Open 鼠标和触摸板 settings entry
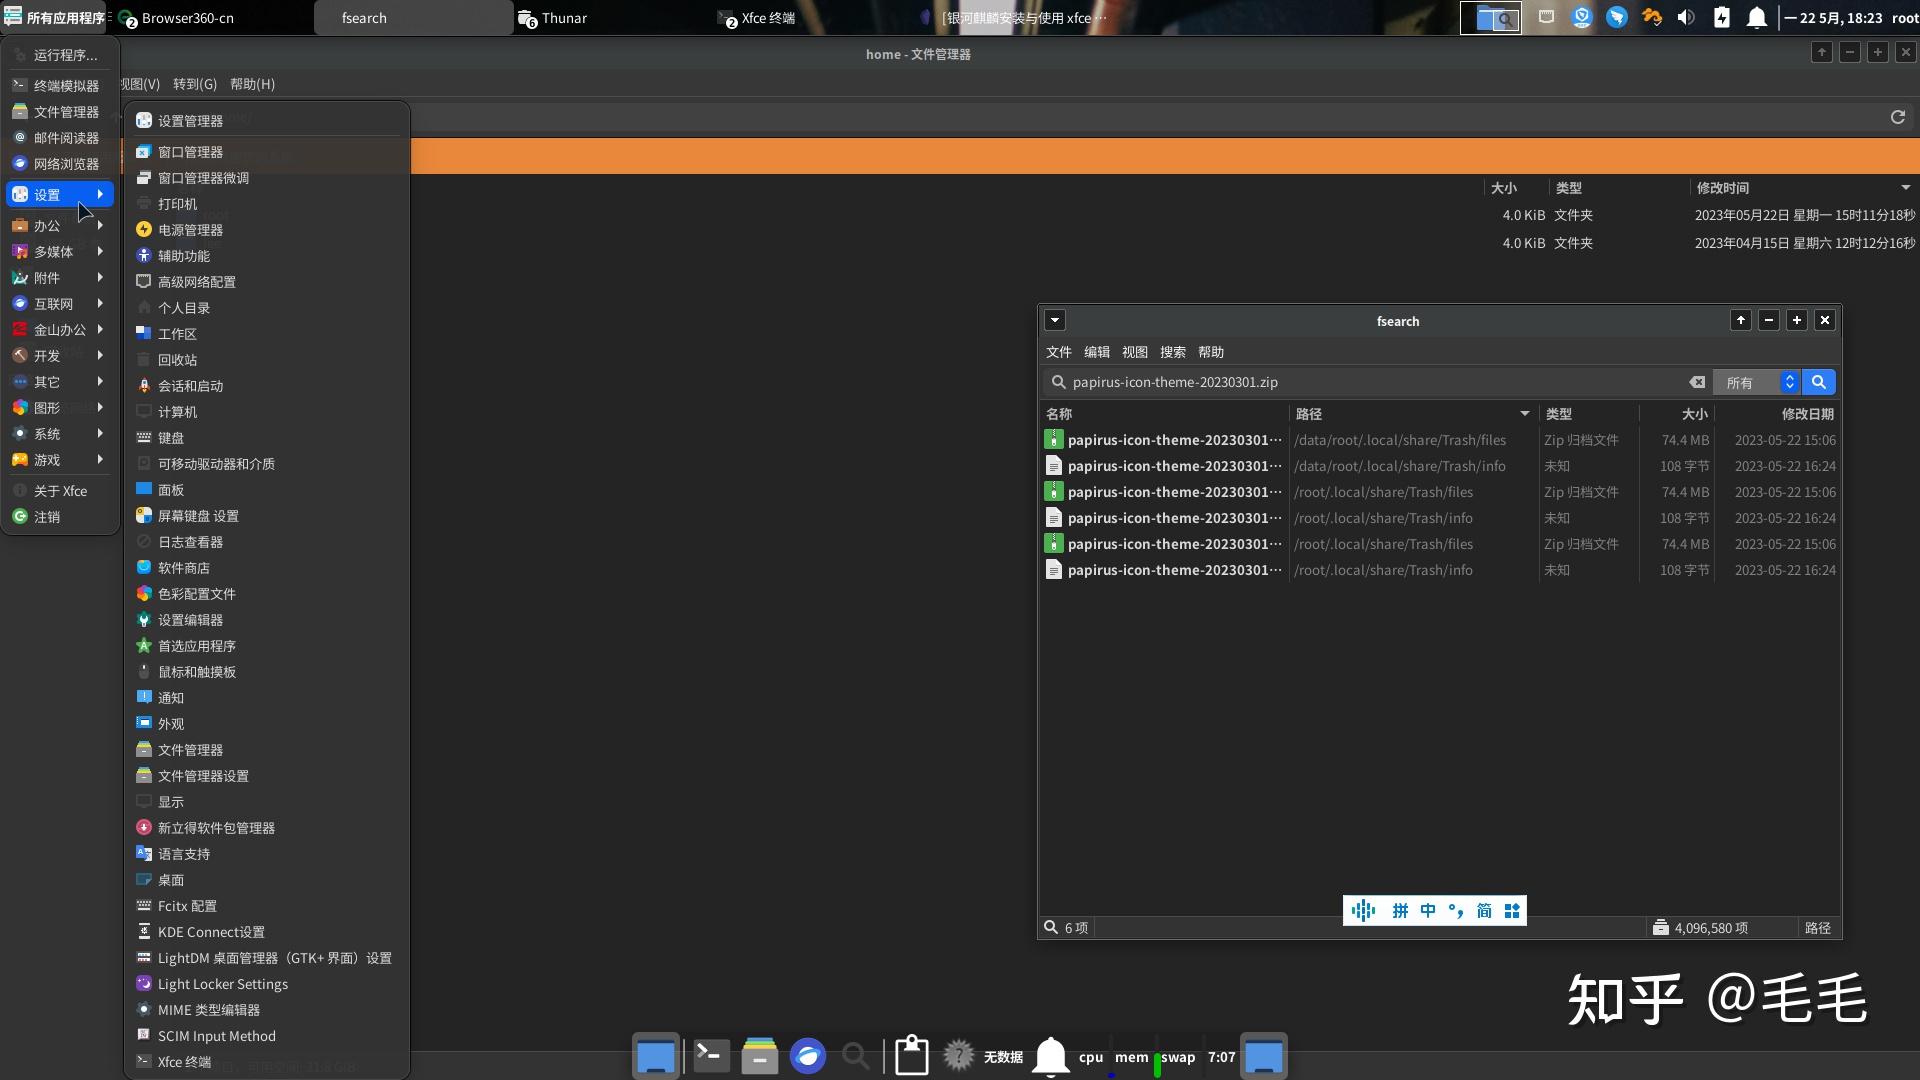This screenshot has width=1920, height=1080. coord(266,672)
